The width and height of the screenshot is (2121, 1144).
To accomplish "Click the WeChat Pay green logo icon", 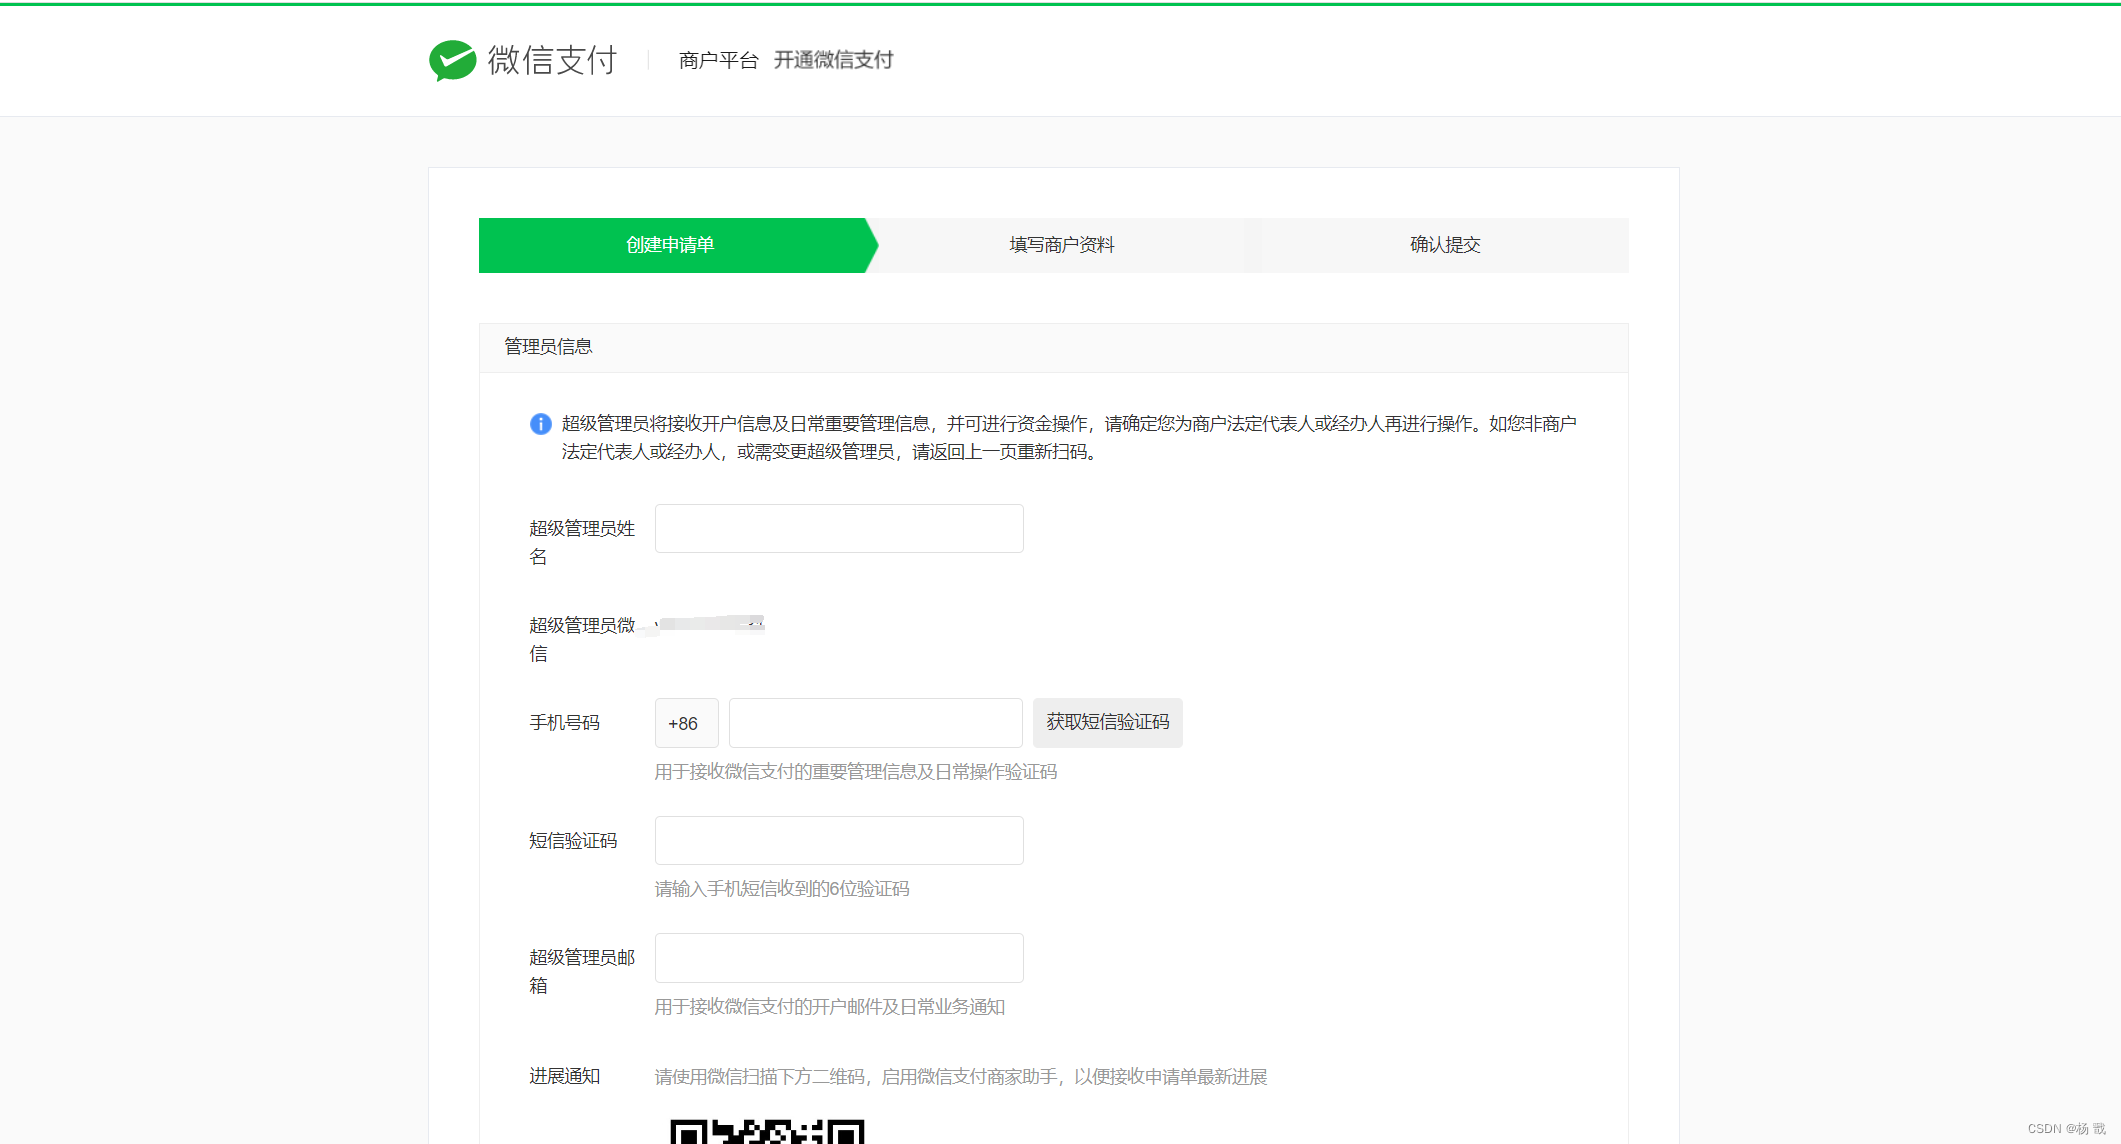I will point(452,60).
